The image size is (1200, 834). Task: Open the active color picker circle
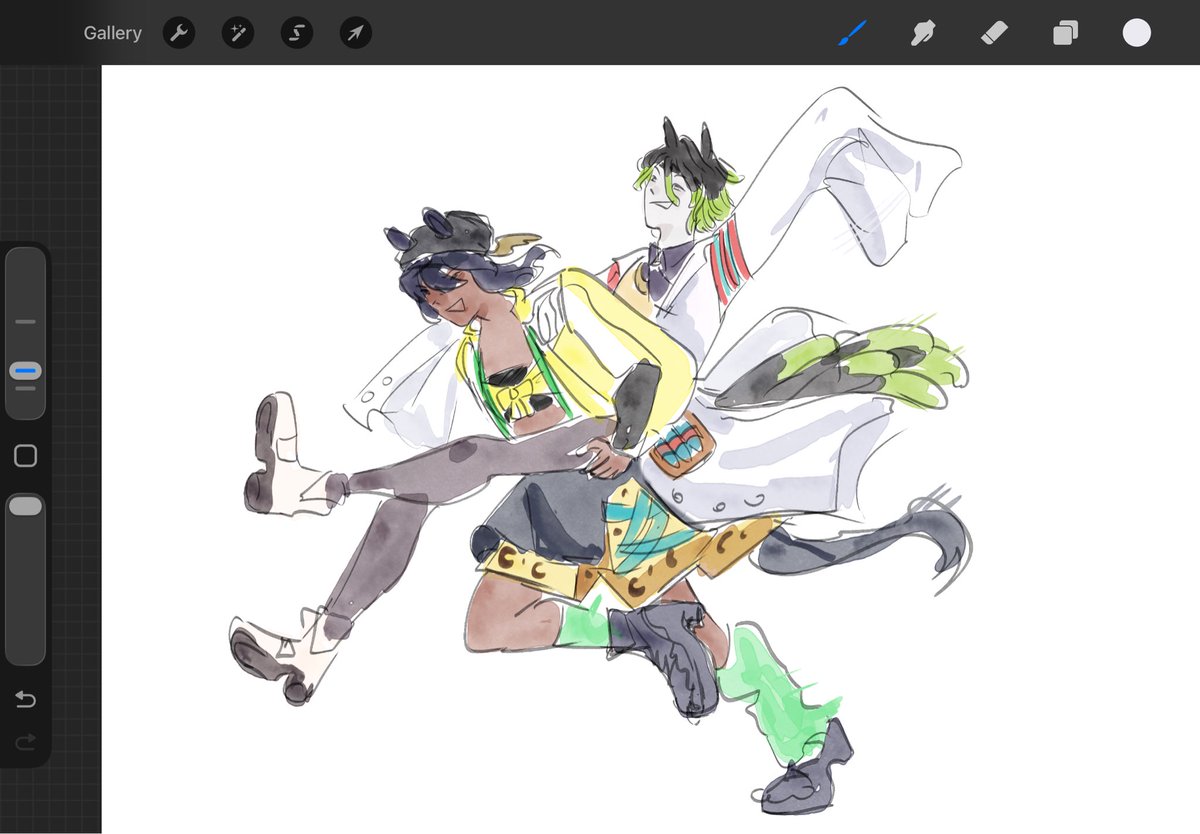point(1136,33)
